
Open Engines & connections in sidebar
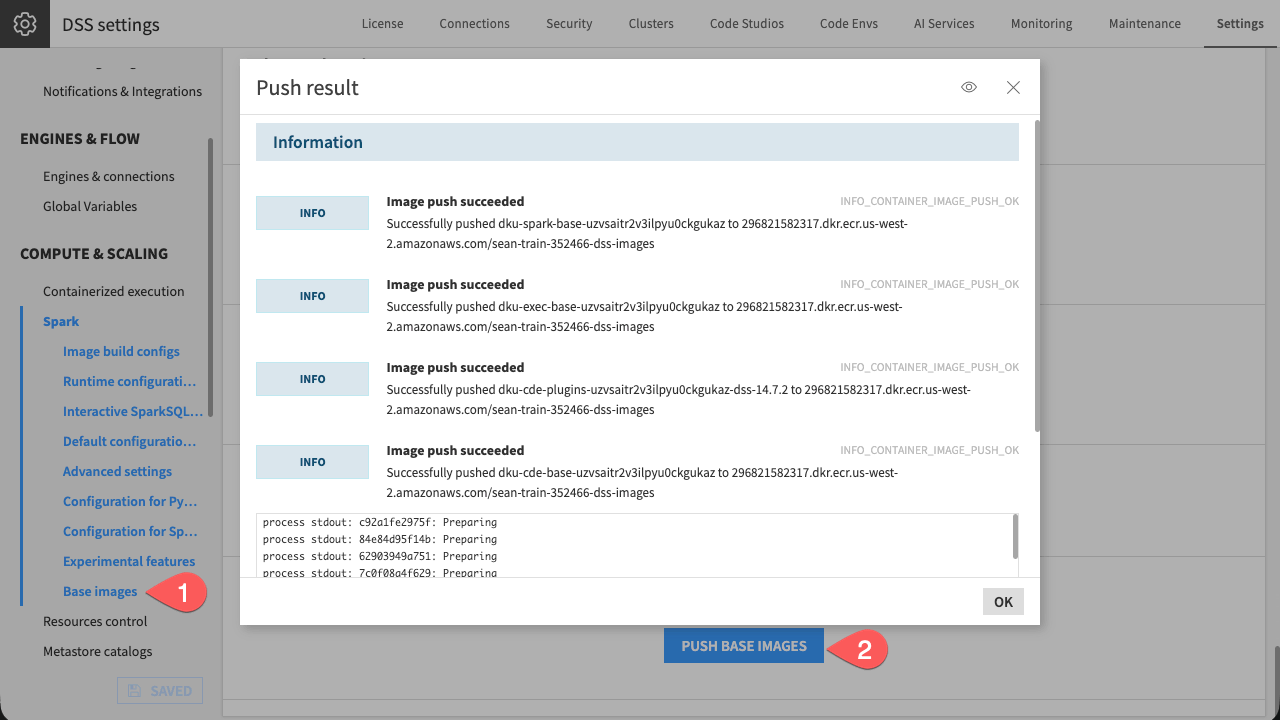[109, 176]
